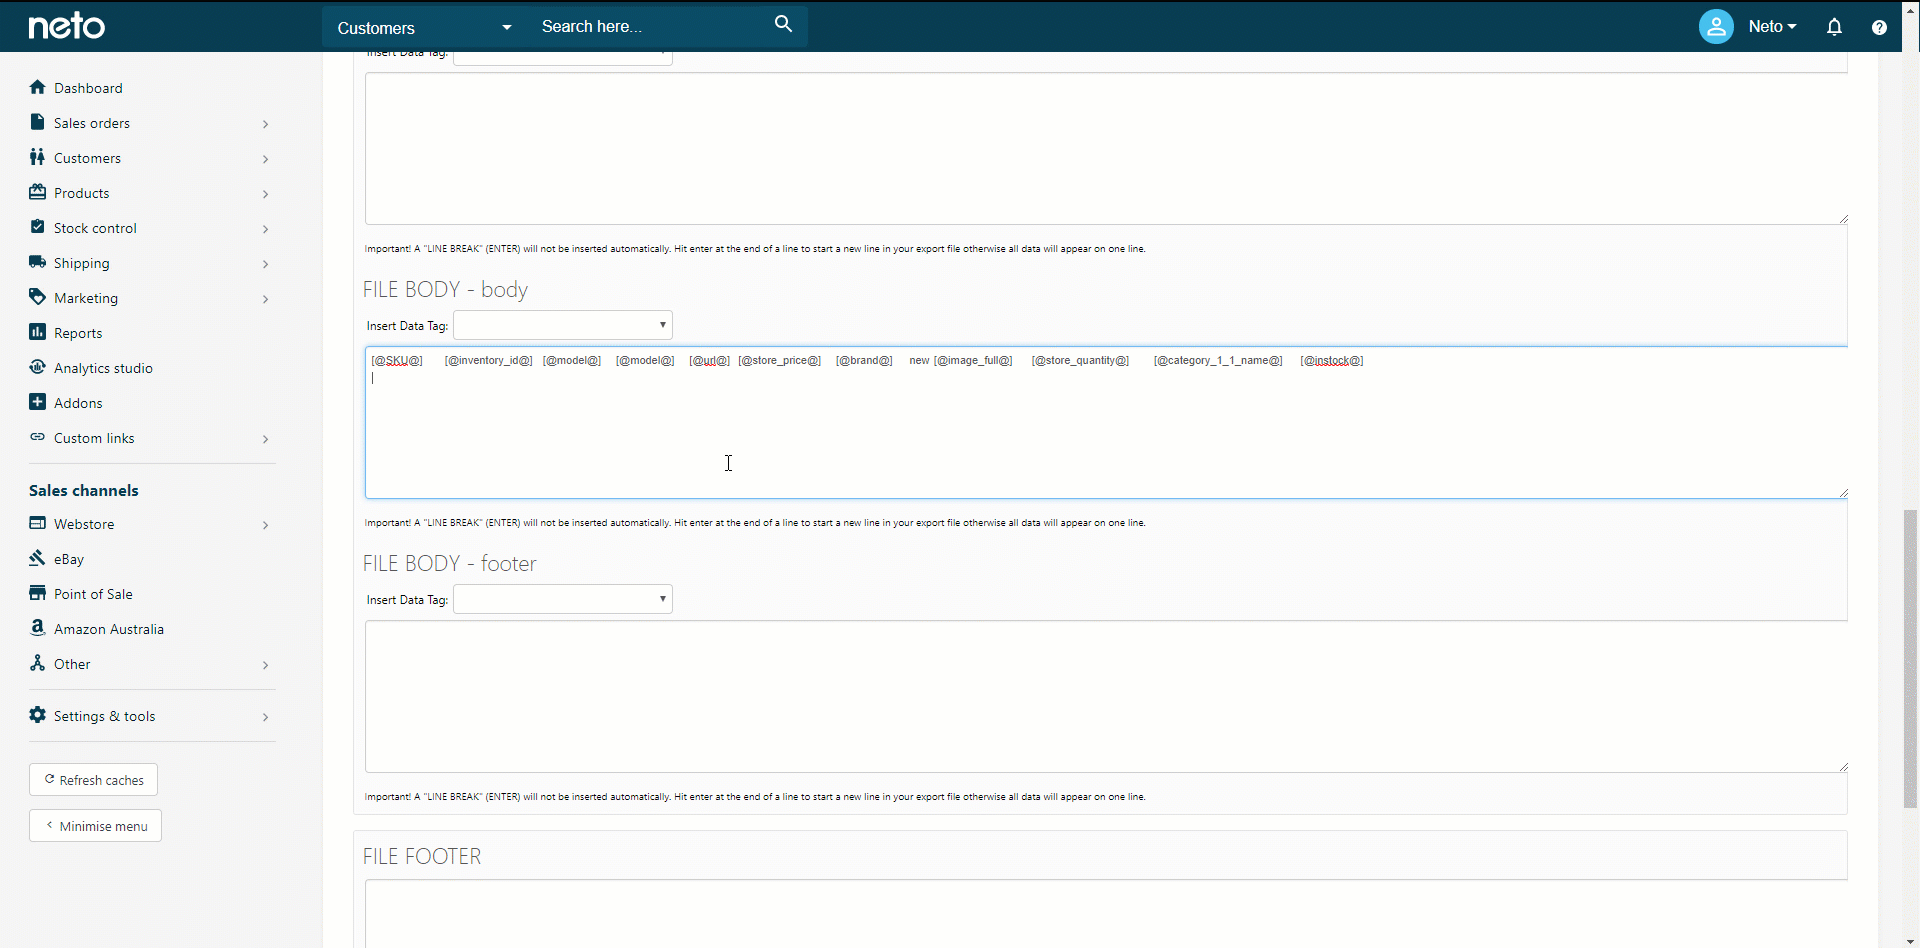Open the body Insert Data Tag dropdown
Viewport: 1920px width, 948px height.
coord(563,325)
